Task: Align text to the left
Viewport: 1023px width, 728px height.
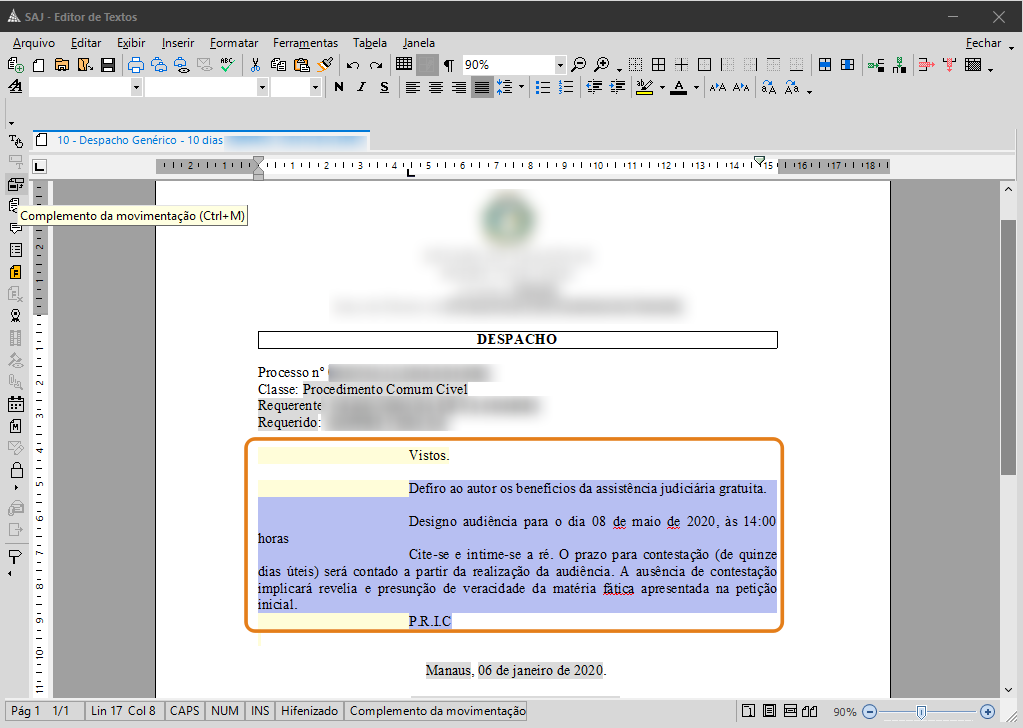Action: pos(412,87)
